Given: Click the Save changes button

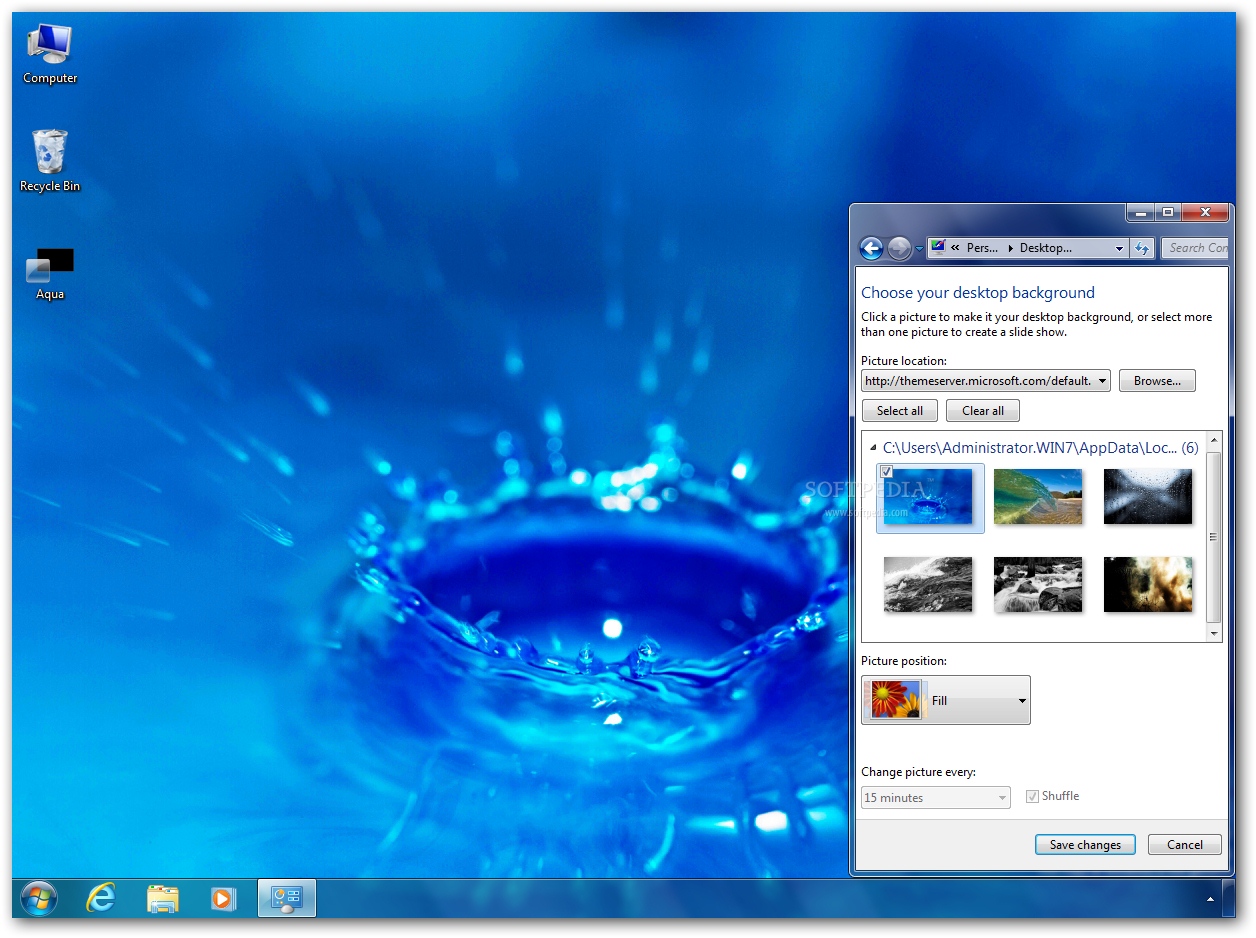Looking at the screenshot, I should (x=1085, y=845).
